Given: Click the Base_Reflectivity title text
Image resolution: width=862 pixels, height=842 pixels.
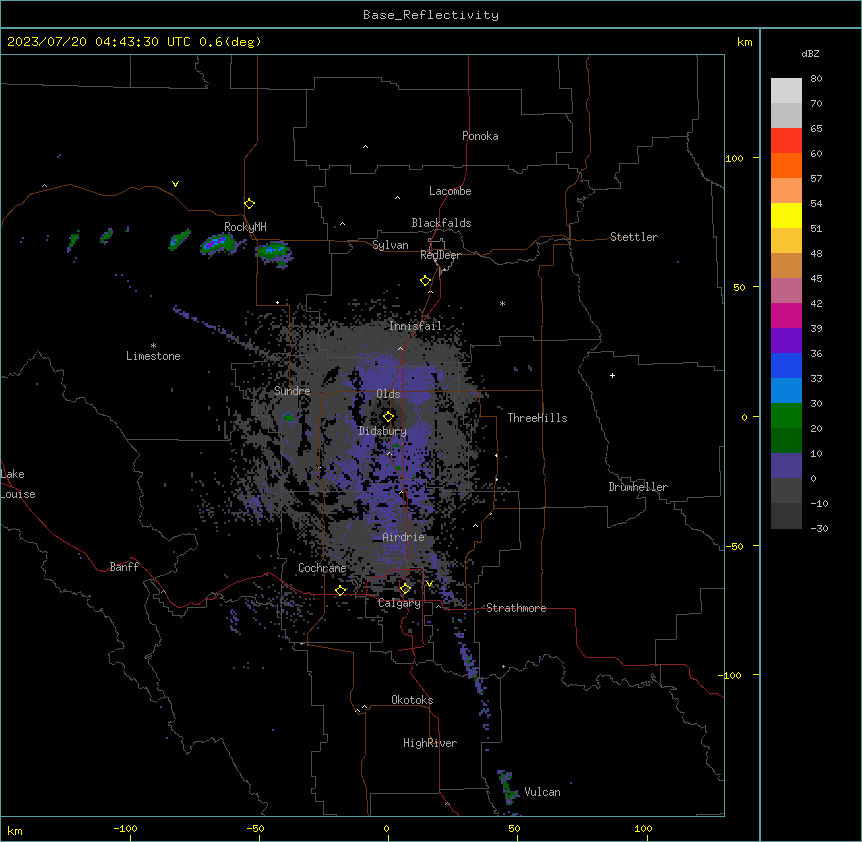Looking at the screenshot, I should (431, 15).
